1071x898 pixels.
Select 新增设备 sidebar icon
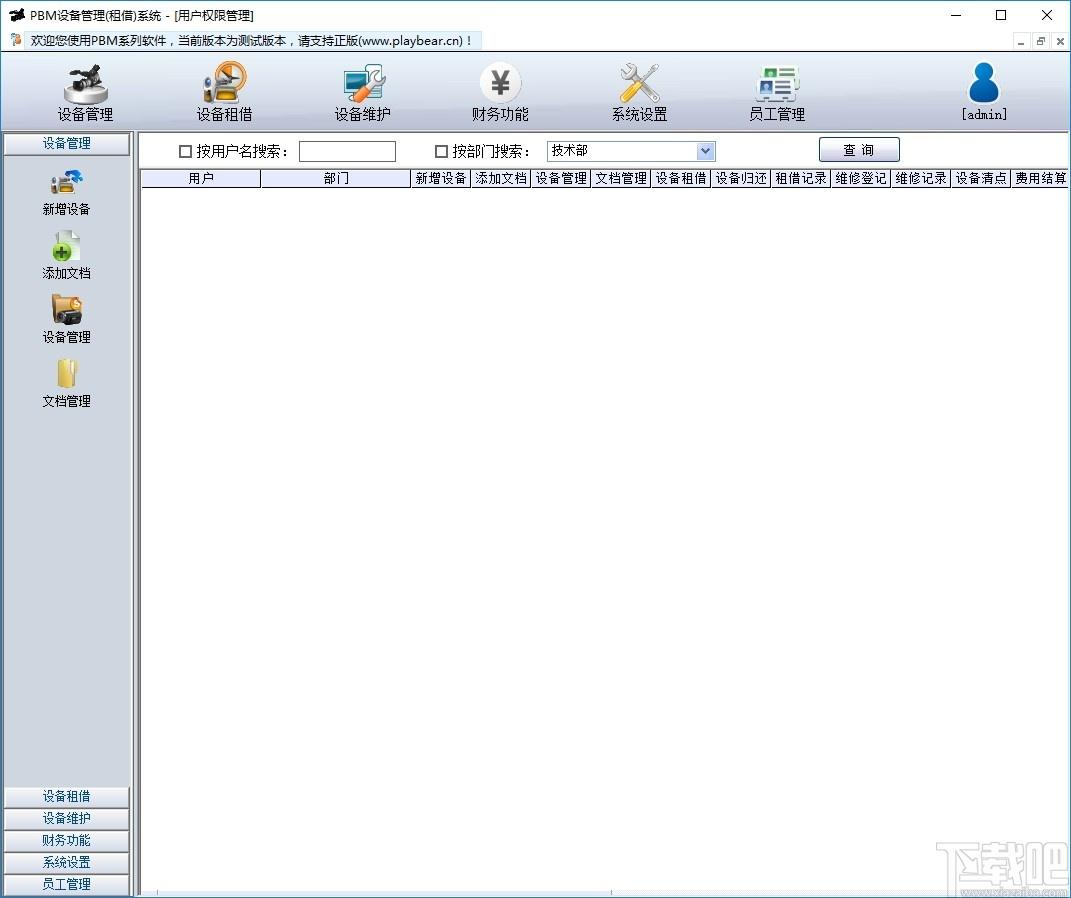pos(66,182)
